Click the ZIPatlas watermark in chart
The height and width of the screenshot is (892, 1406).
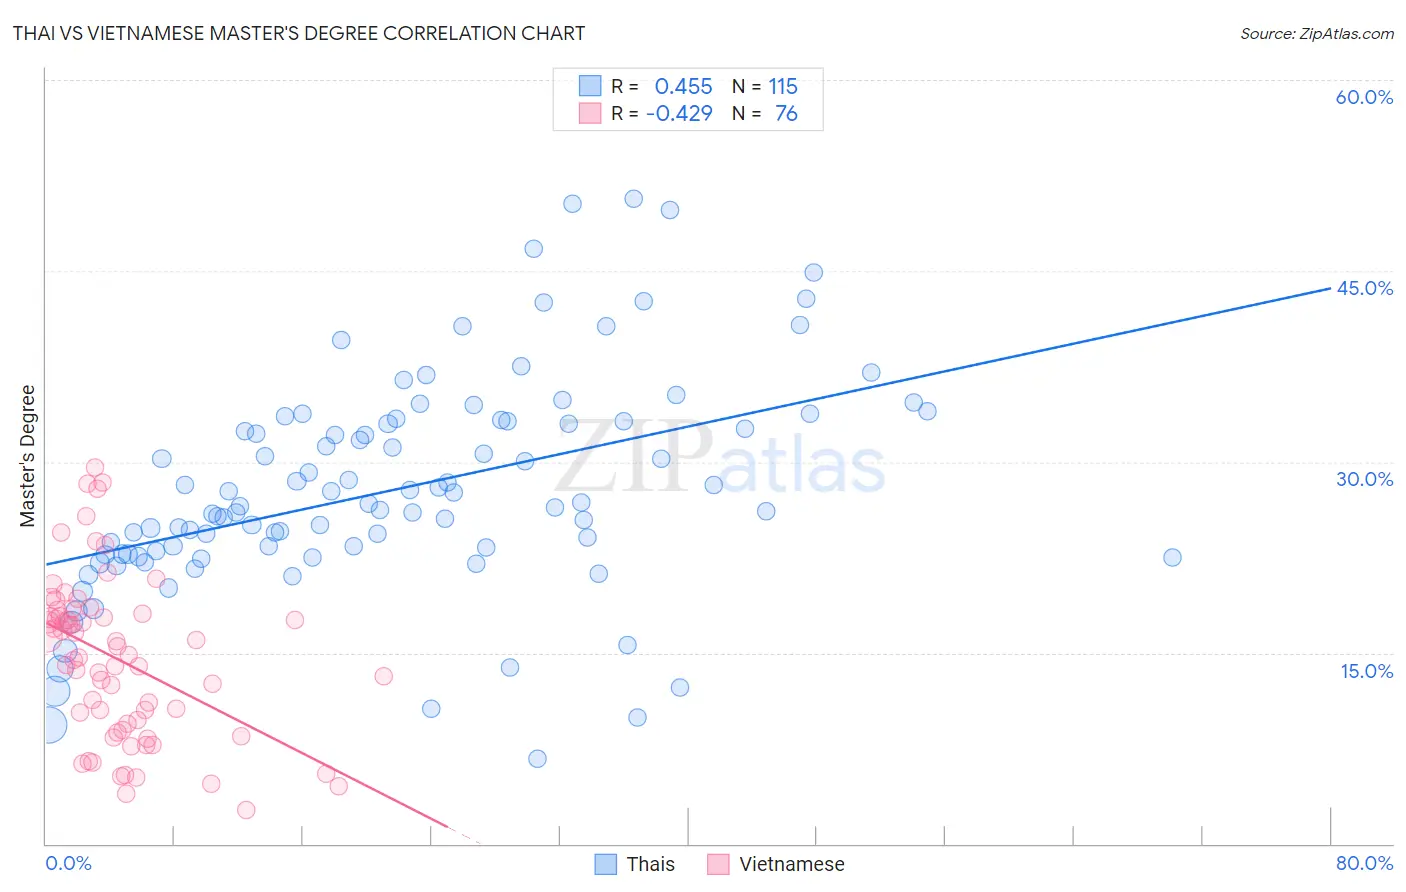(720, 458)
